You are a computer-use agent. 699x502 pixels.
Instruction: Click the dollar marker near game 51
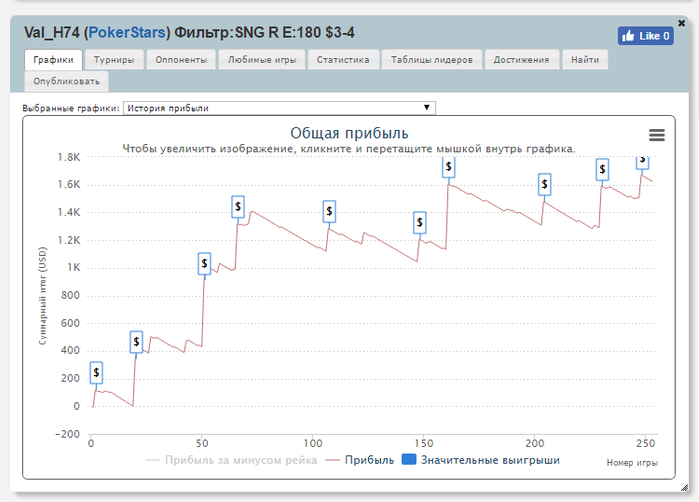pos(204,263)
